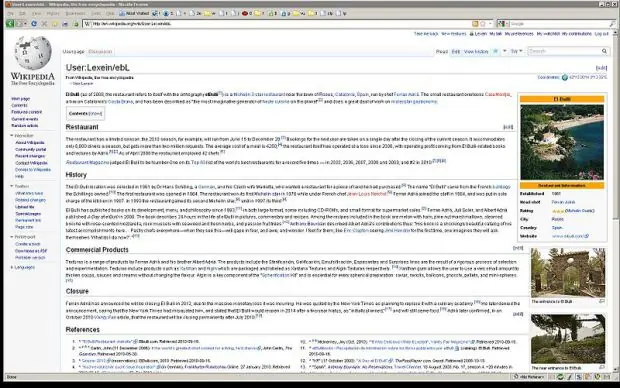Image resolution: width=620 pixels, height=388 pixels.
Task: Show the Contents table via [show]
Action: click(95, 114)
